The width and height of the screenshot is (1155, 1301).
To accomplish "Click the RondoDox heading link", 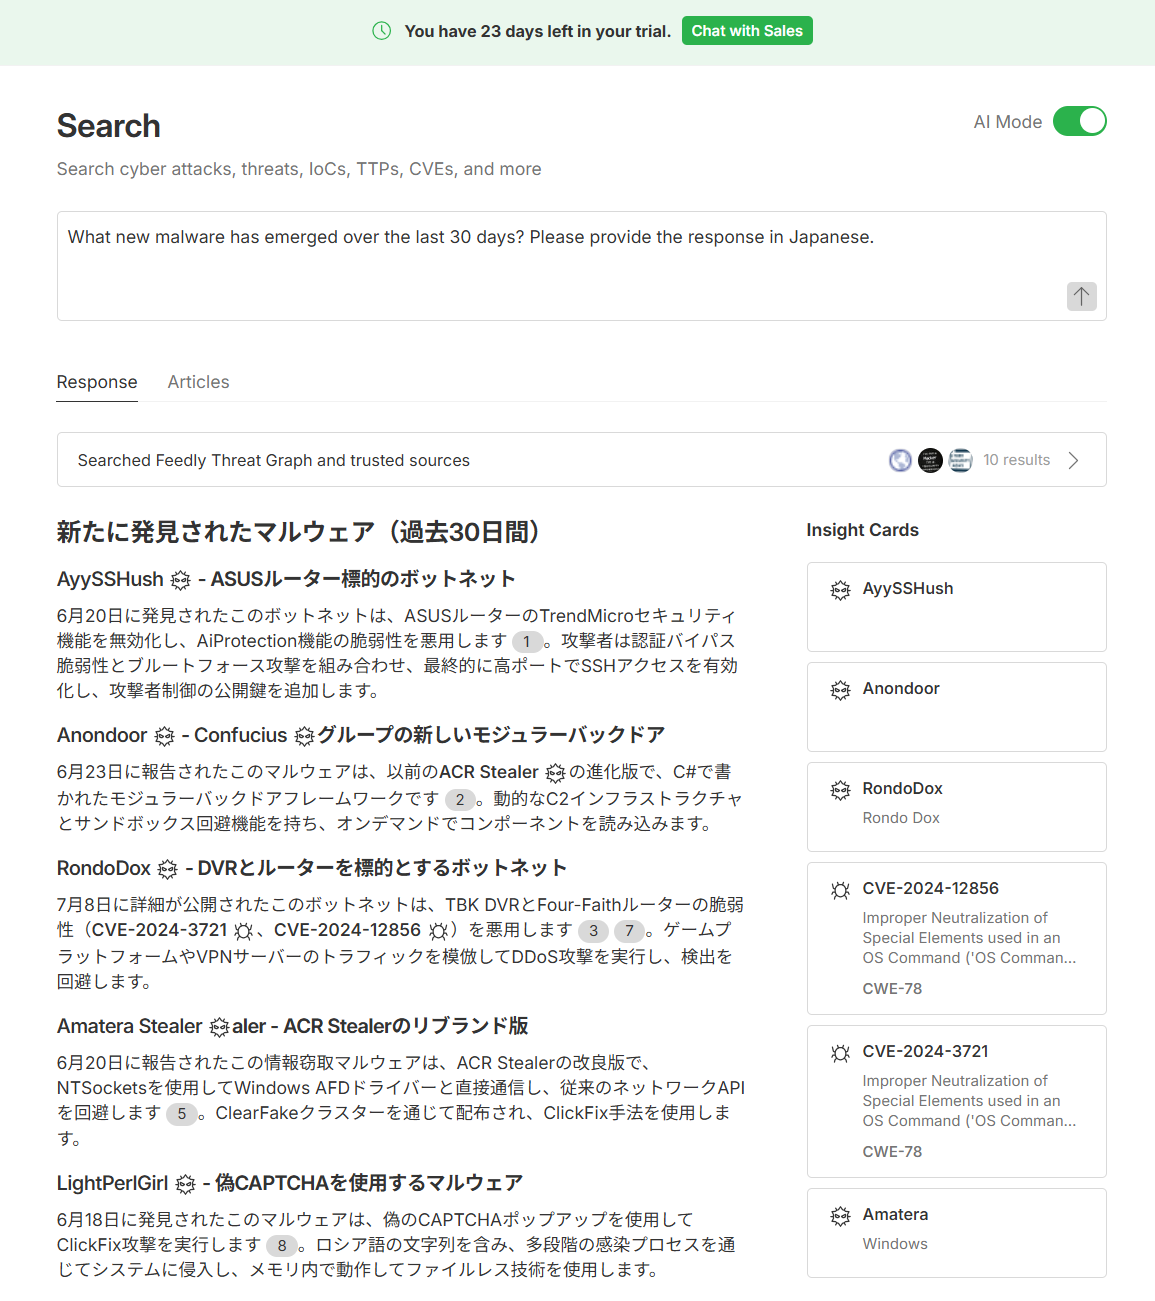I will tap(104, 868).
